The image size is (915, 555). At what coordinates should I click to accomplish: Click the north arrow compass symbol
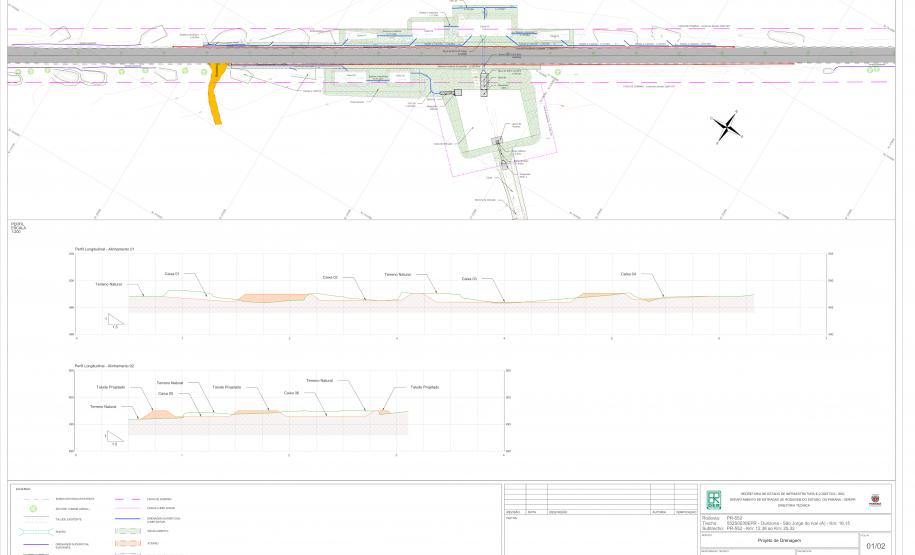tap(729, 127)
